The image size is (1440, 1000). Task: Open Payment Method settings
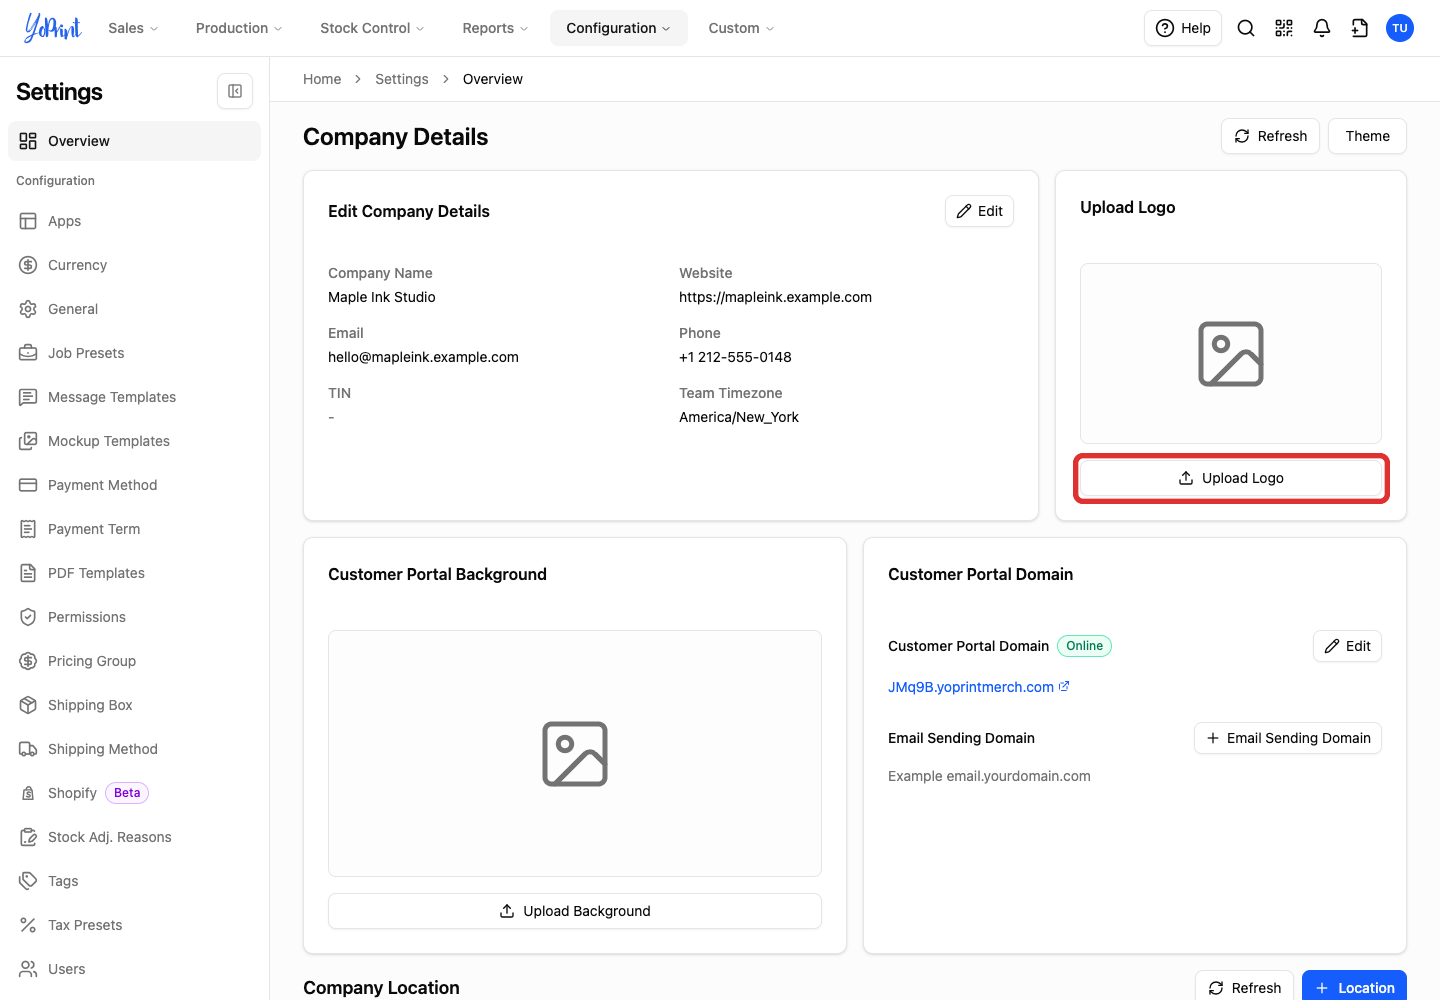click(134, 485)
